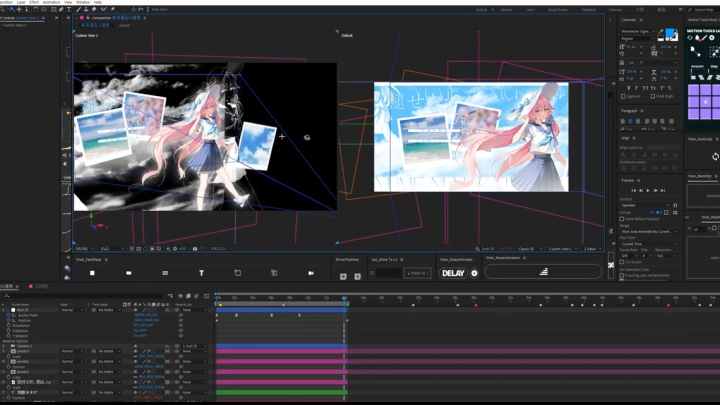The height and width of the screenshot is (405, 720).
Task: Click the DELAY button
Action: pos(453,273)
